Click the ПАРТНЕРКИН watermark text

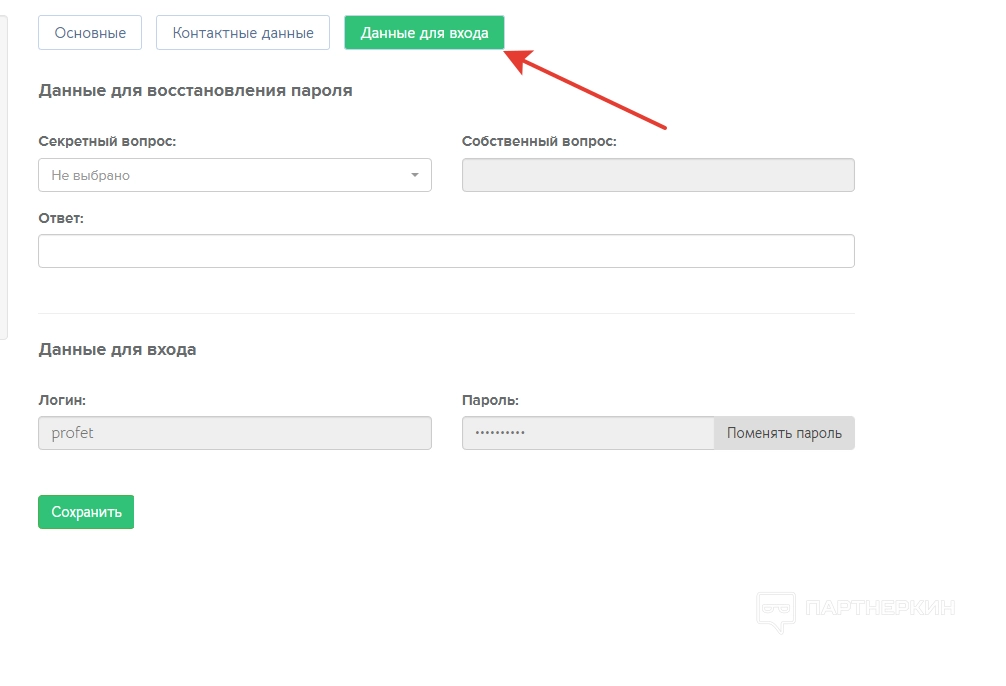coord(880,608)
